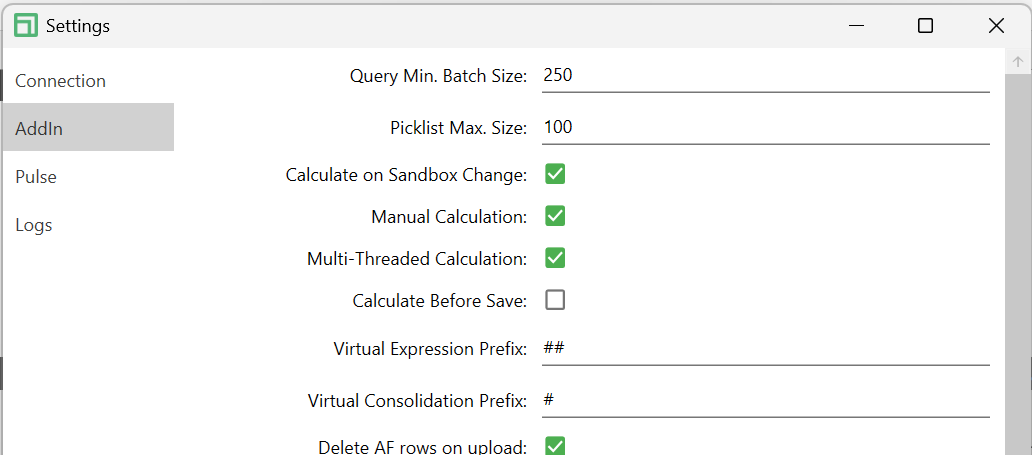Image resolution: width=1032 pixels, height=455 pixels.
Task: Maximize the Settings window
Action: point(925,26)
